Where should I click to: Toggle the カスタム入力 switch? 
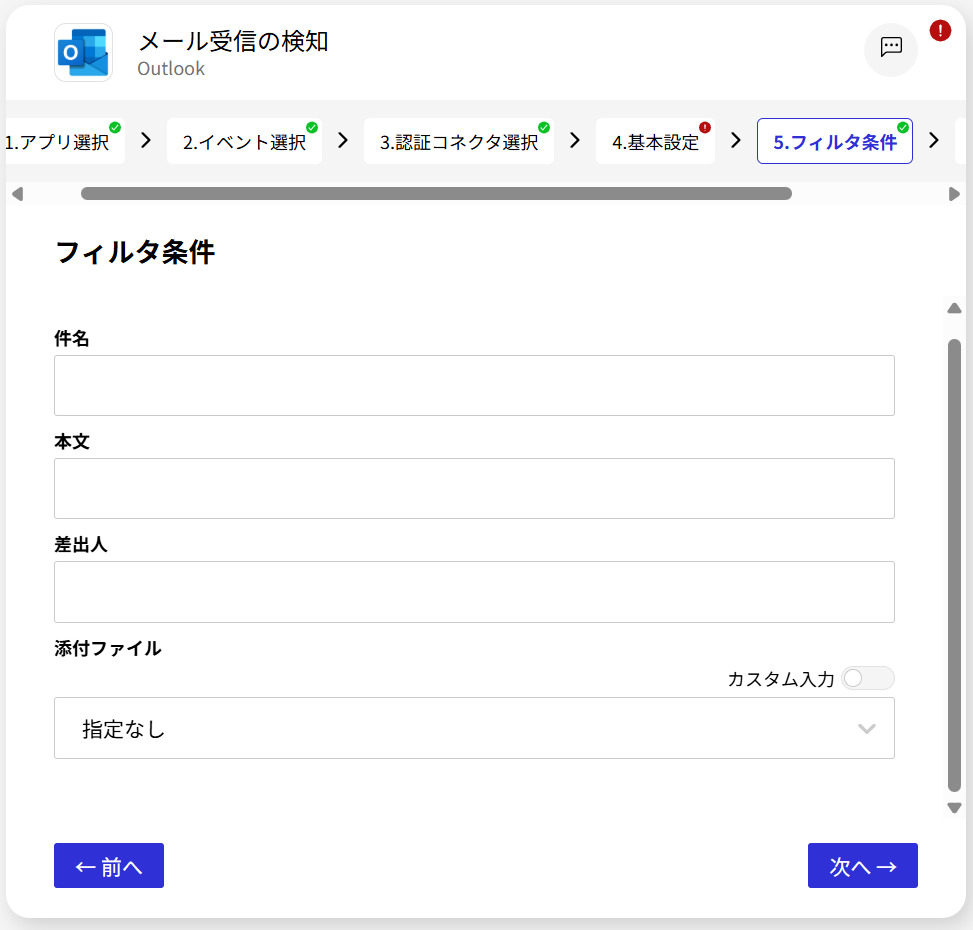point(867,679)
